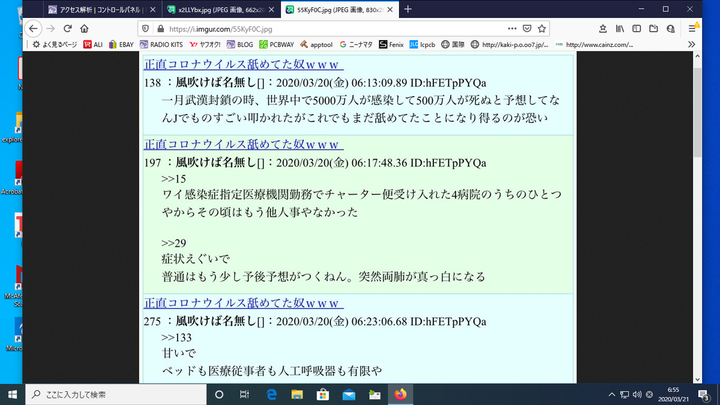
Task: Open the kaki-p.o.oo7.jp bookmark
Action: 510,45
